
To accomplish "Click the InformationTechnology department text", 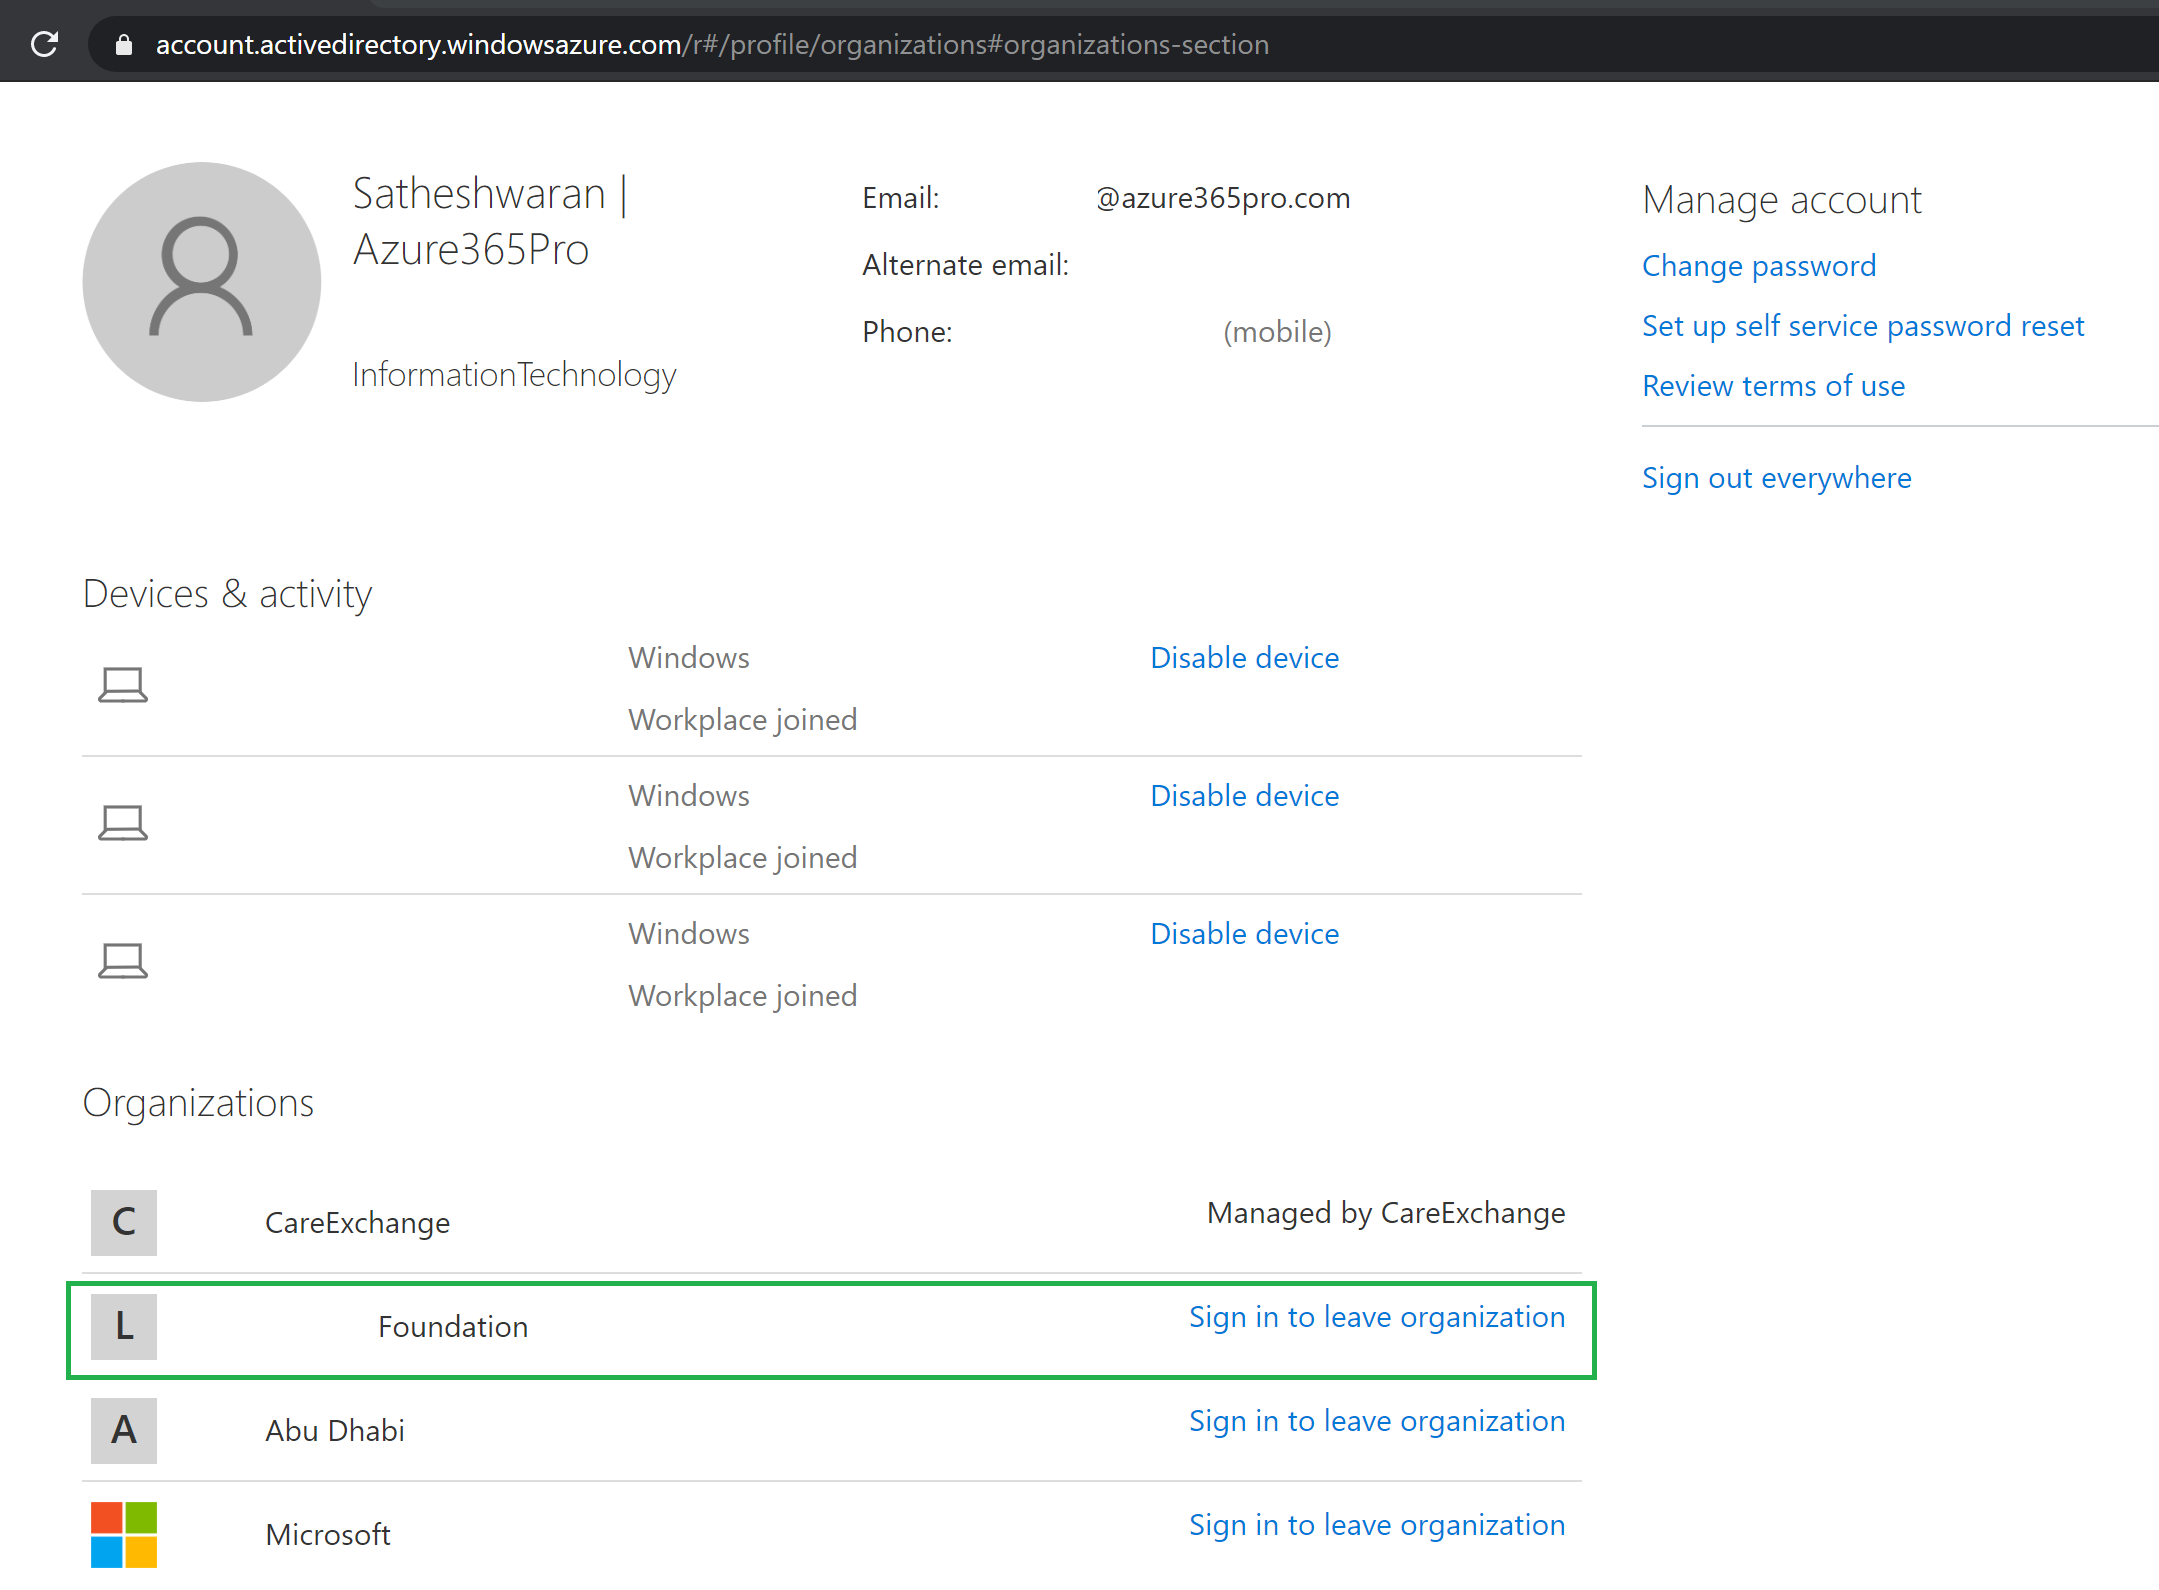I will [514, 375].
